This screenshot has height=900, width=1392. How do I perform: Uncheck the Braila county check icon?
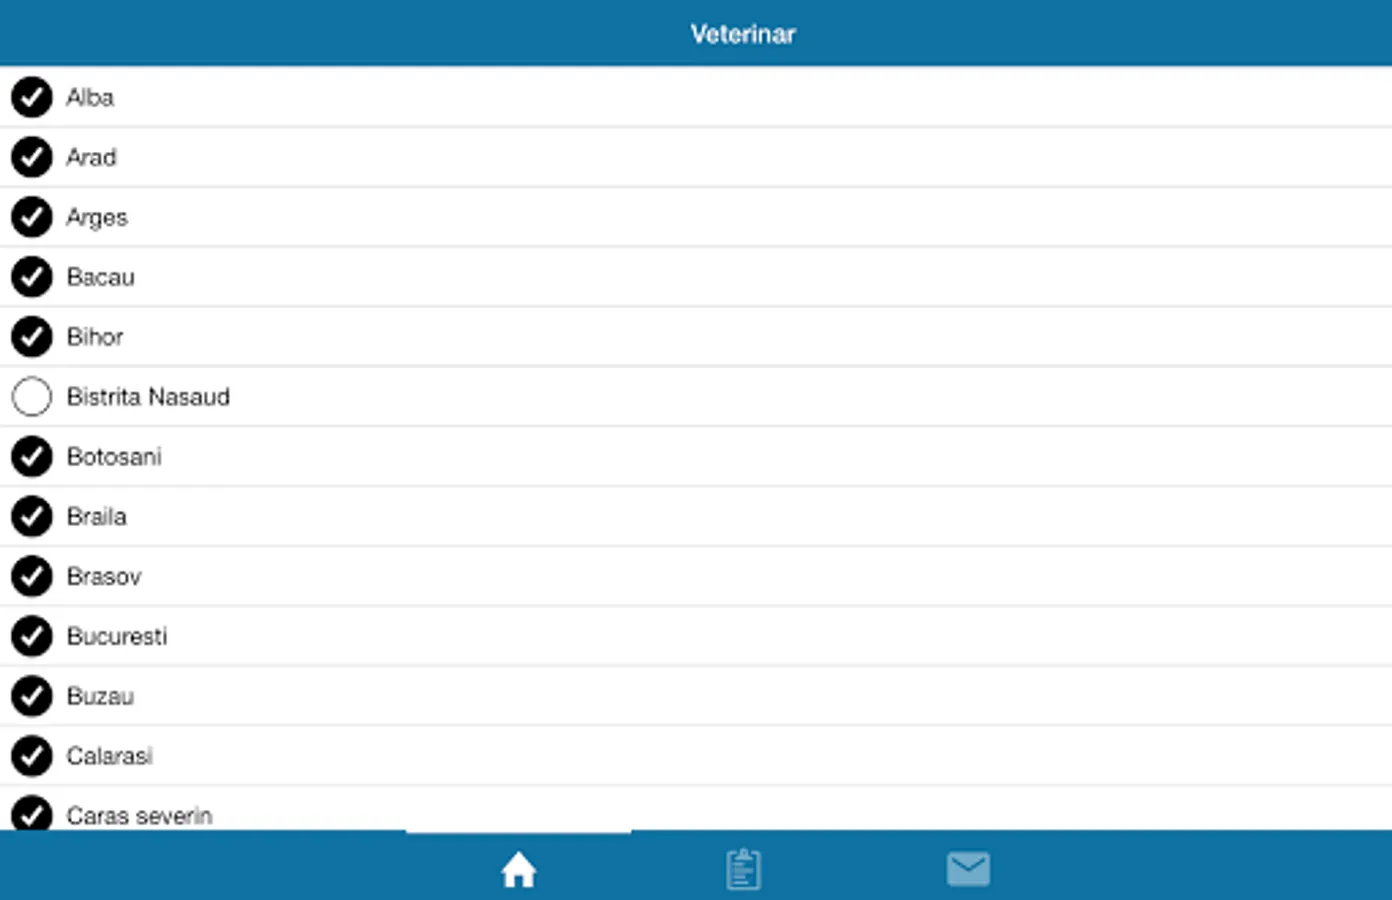[32, 517]
